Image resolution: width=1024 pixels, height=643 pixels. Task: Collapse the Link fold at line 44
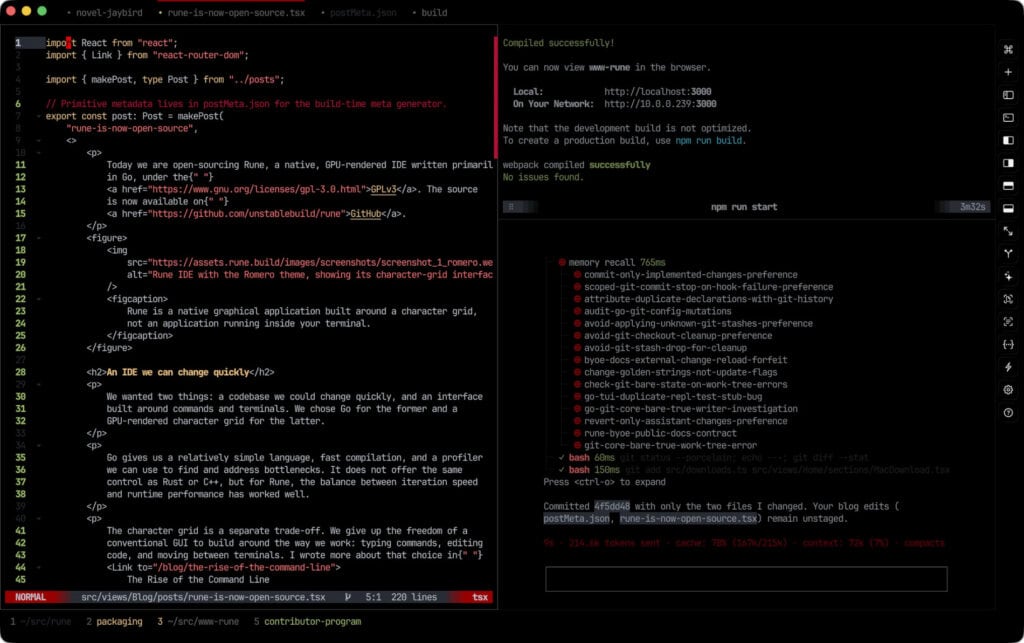pos(39,567)
